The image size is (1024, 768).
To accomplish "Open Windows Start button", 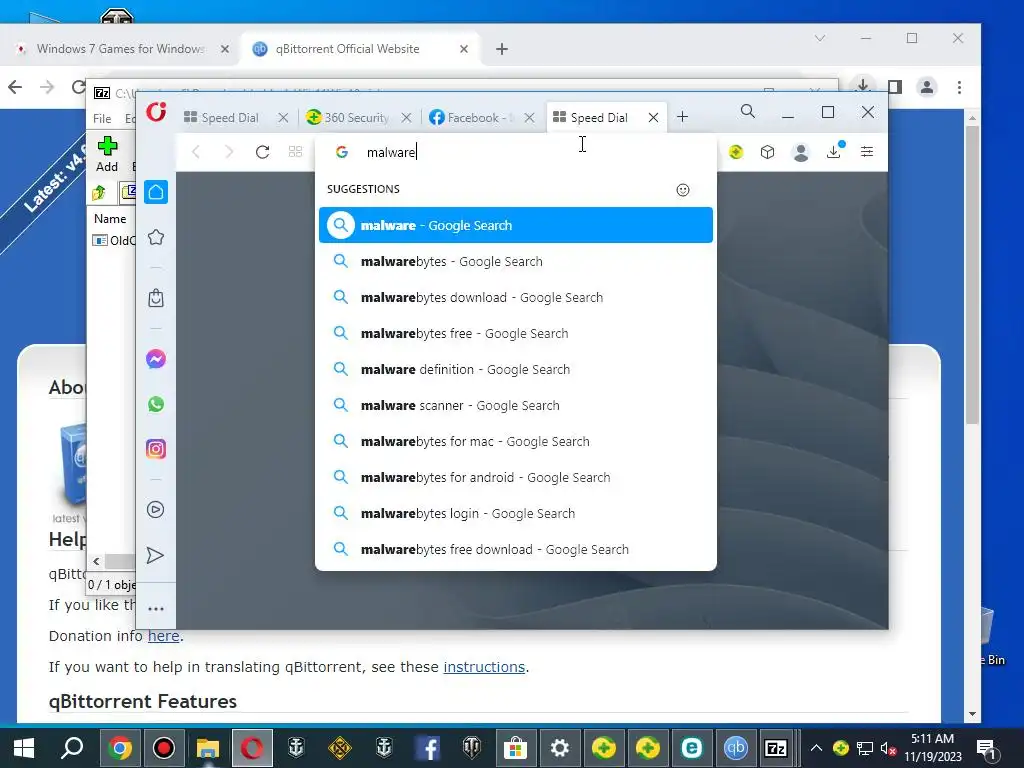I will pos(24,748).
